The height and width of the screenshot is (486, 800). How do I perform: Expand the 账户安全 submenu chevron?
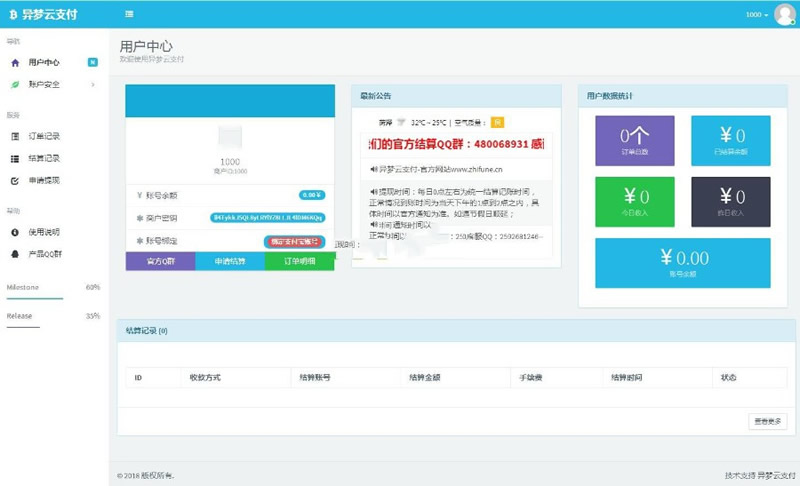tap(93, 85)
